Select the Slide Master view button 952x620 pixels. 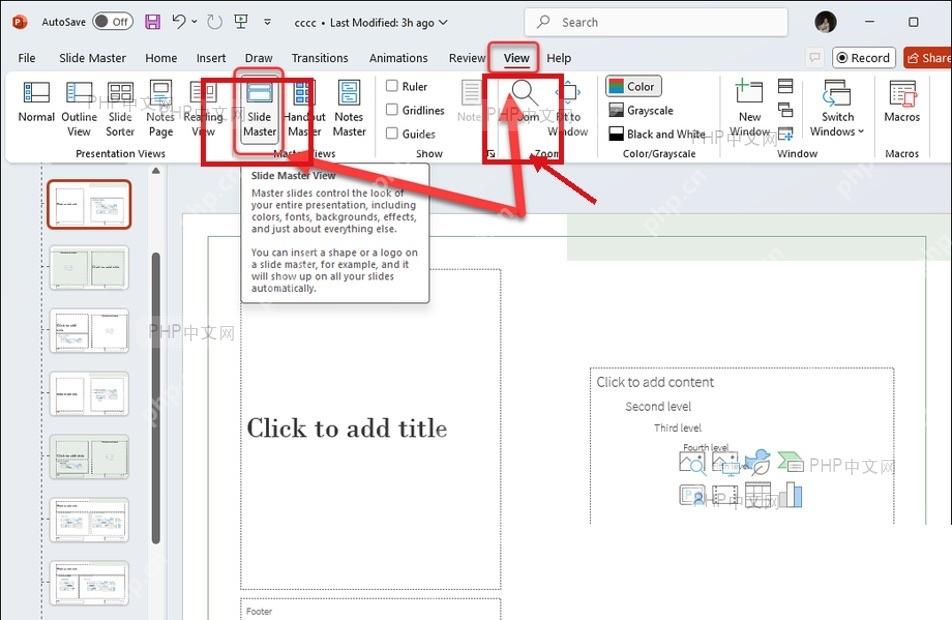259,109
